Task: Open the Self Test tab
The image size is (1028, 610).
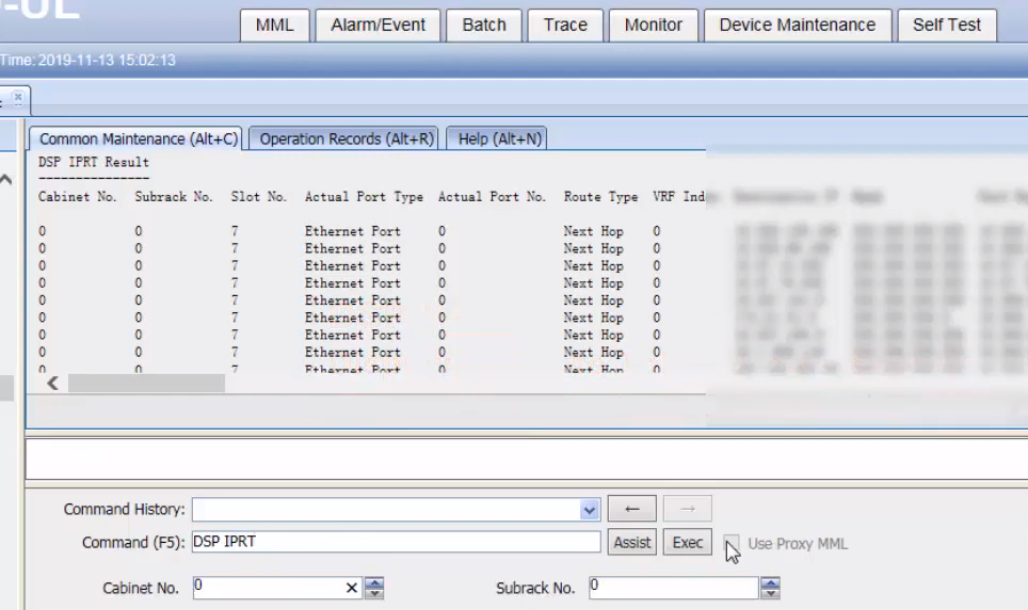Action: (x=947, y=26)
